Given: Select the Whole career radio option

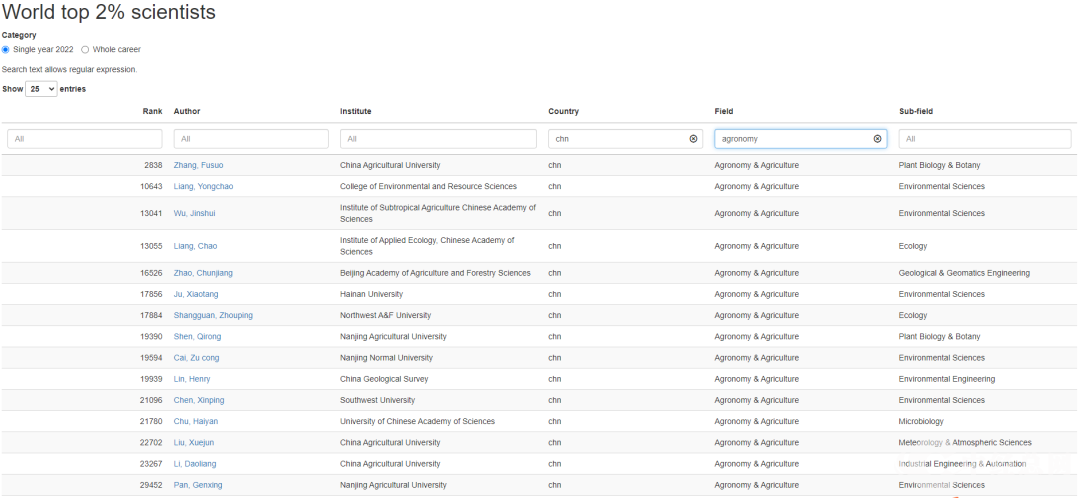Looking at the screenshot, I should click(x=85, y=49).
